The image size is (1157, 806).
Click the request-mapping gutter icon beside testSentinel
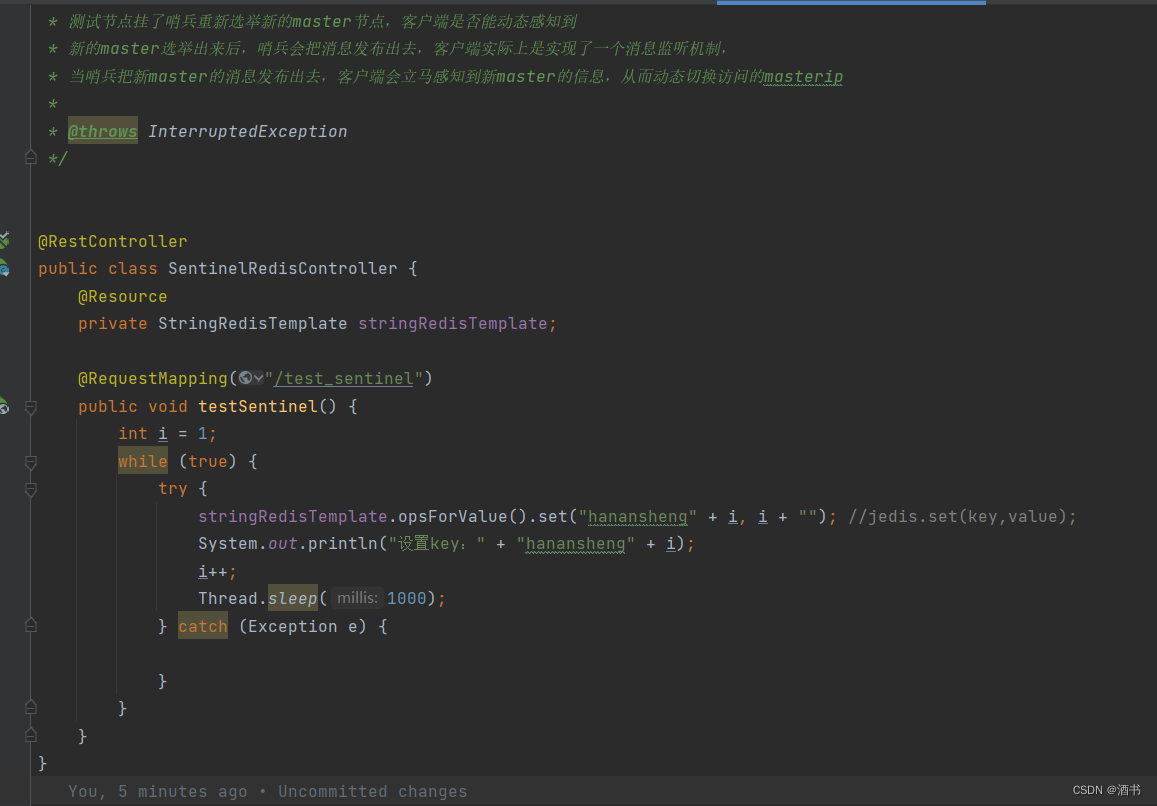pyautogui.click(x=4, y=406)
